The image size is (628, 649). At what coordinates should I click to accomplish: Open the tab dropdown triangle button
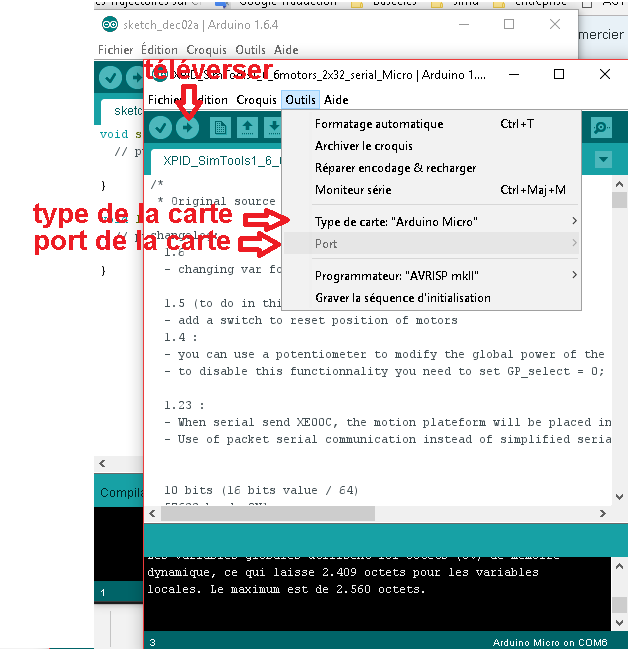[603, 159]
